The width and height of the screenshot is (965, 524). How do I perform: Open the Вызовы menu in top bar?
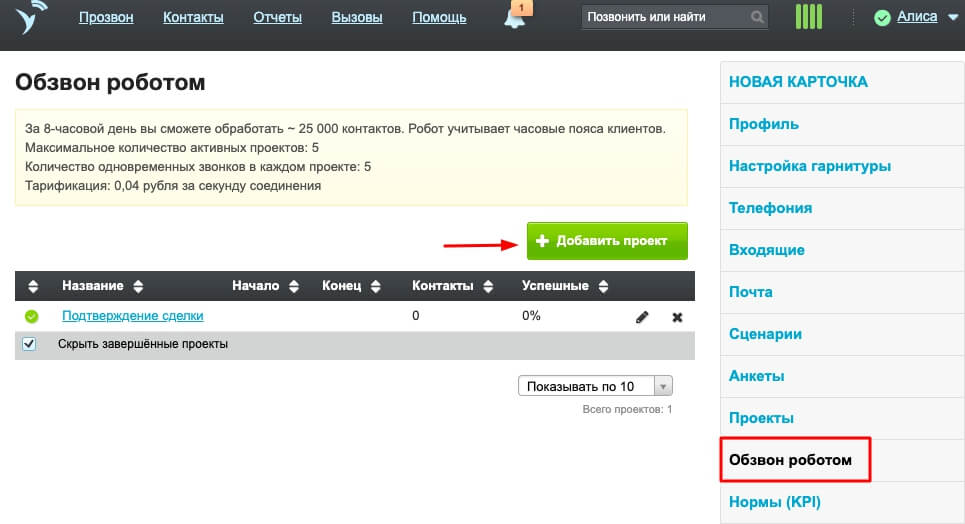pos(357,17)
